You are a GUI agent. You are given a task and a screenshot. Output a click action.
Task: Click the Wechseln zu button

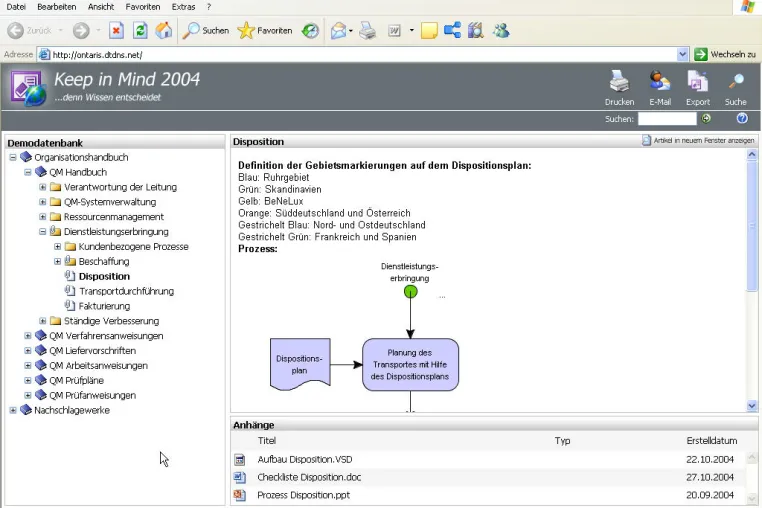tap(725, 54)
